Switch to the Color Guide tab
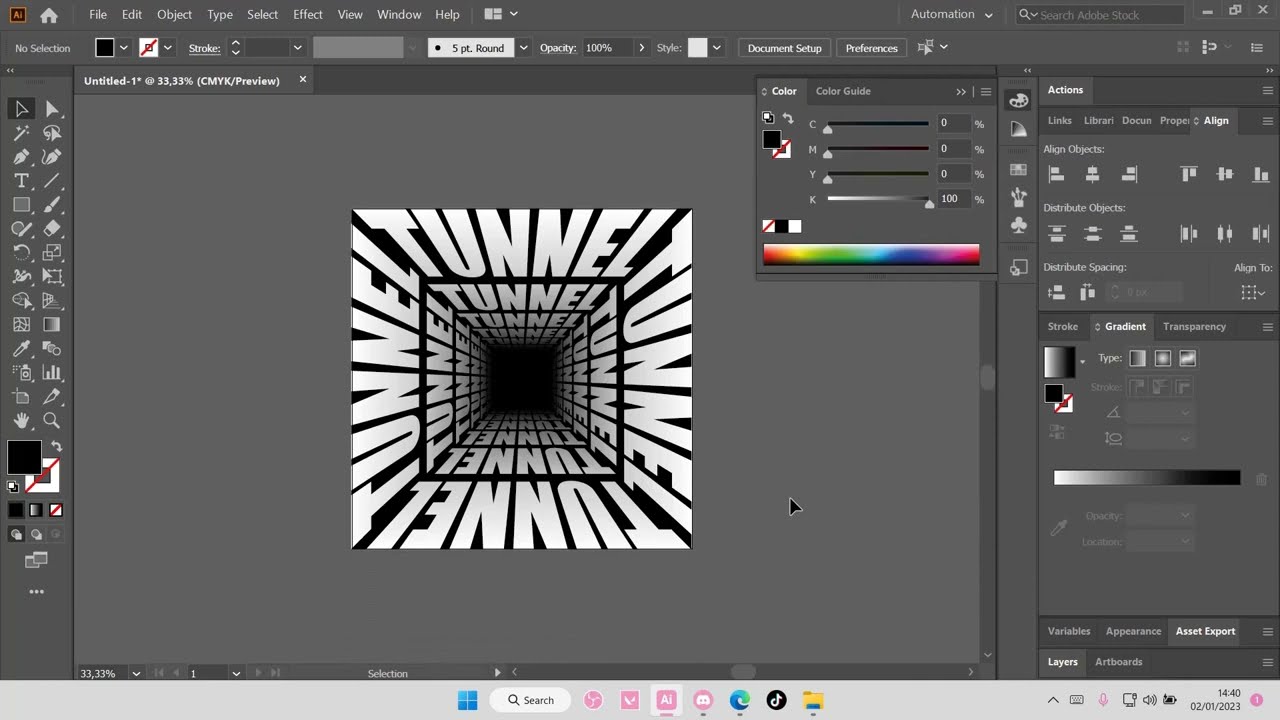Image resolution: width=1280 pixels, height=720 pixels. point(843,91)
